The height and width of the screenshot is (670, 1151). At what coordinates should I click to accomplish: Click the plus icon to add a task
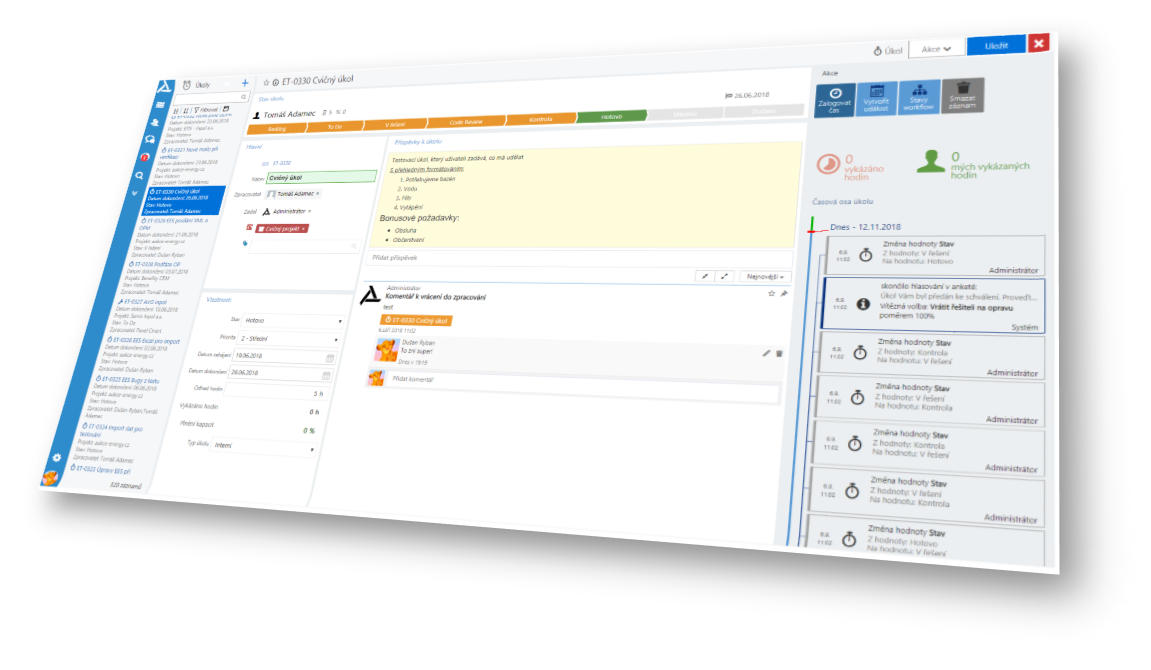click(244, 83)
